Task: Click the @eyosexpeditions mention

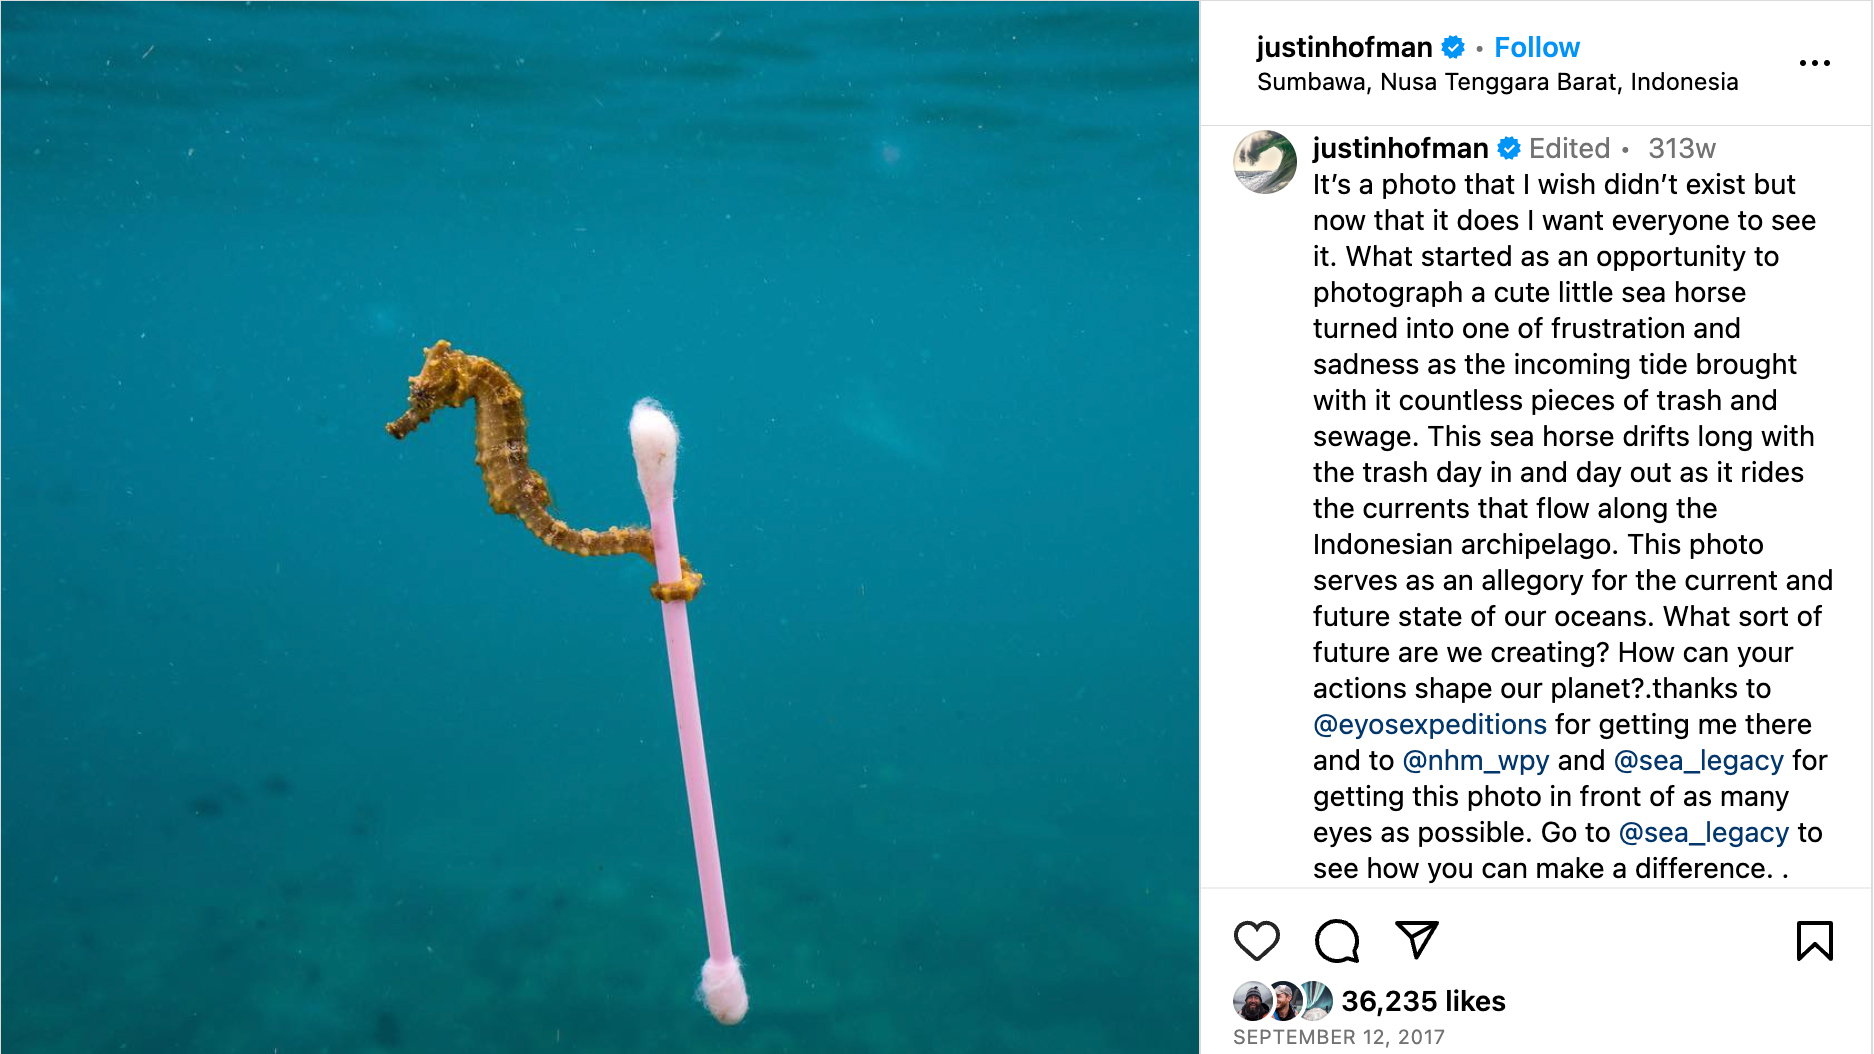Action: coord(1429,724)
